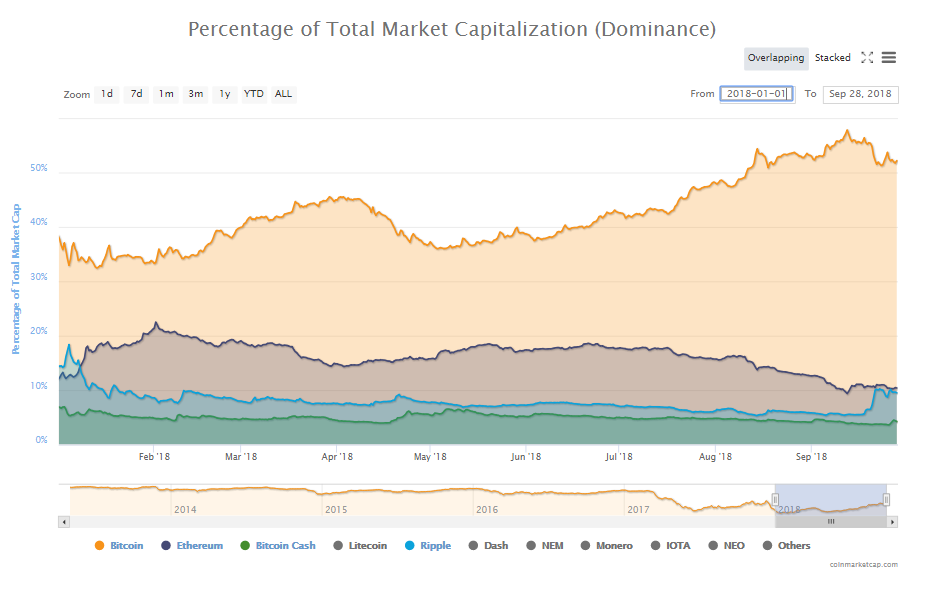Viewport: 950px width, 589px height.
Task: Click 2016 in the navigator timeline
Action: click(x=487, y=510)
